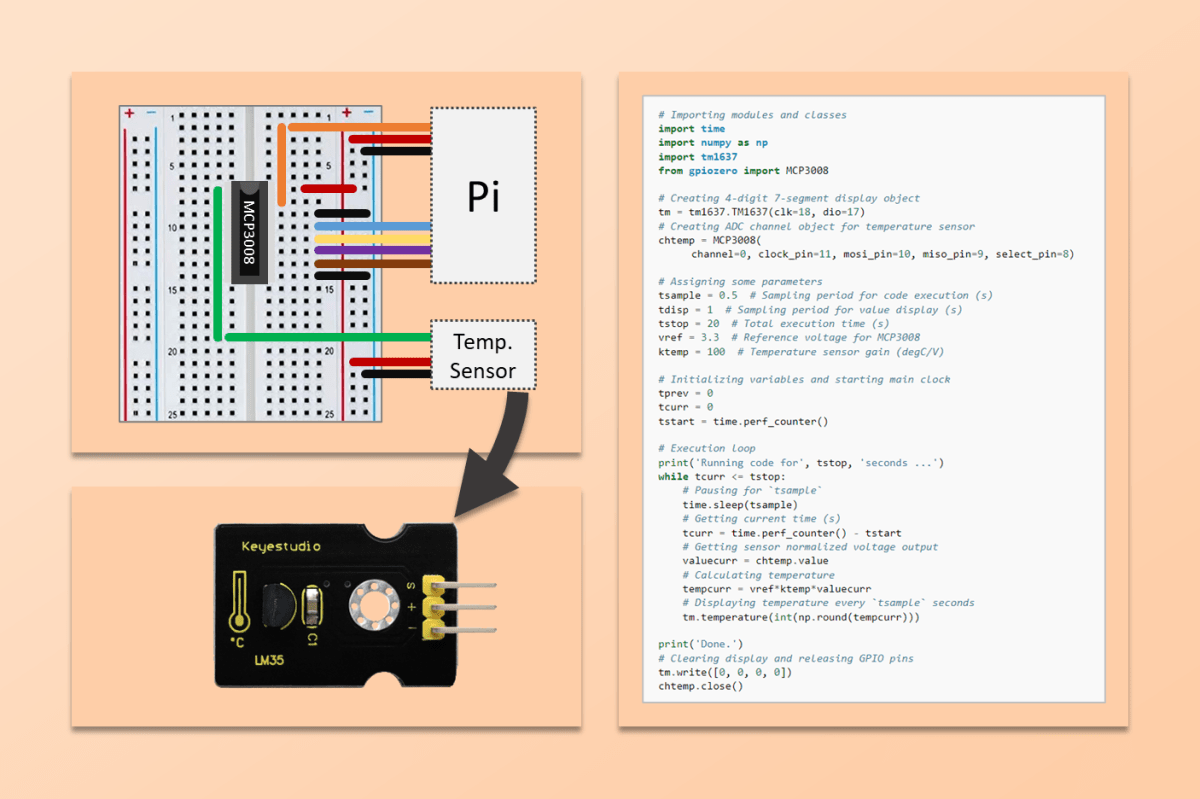Image resolution: width=1200 pixels, height=799 pixels.
Task: Select the chtemp.close() line
Action: click(700, 686)
